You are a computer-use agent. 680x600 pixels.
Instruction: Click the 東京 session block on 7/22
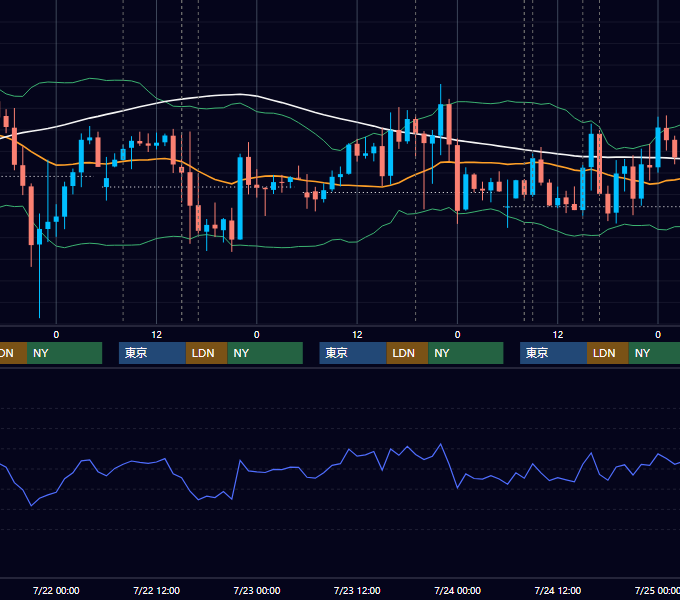tap(152, 353)
